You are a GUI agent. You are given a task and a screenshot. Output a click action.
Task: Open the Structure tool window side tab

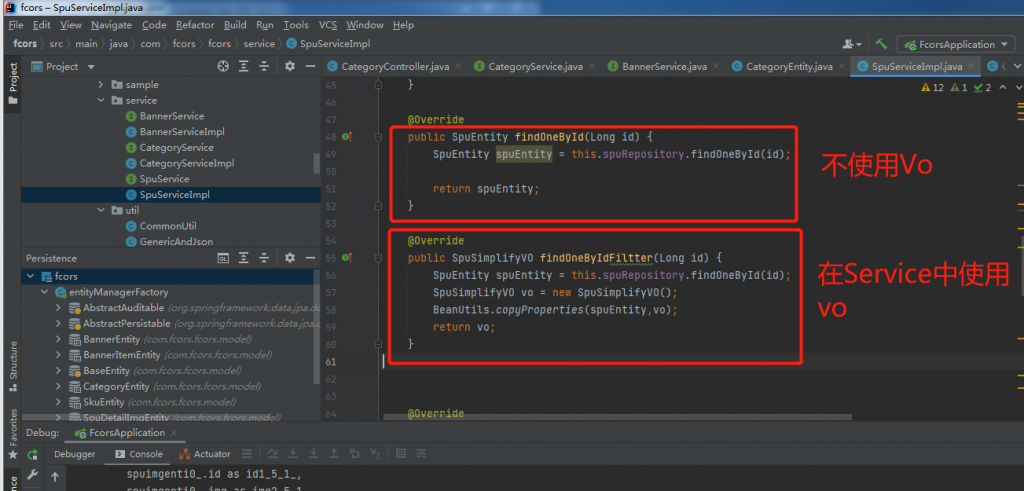tap(12, 365)
